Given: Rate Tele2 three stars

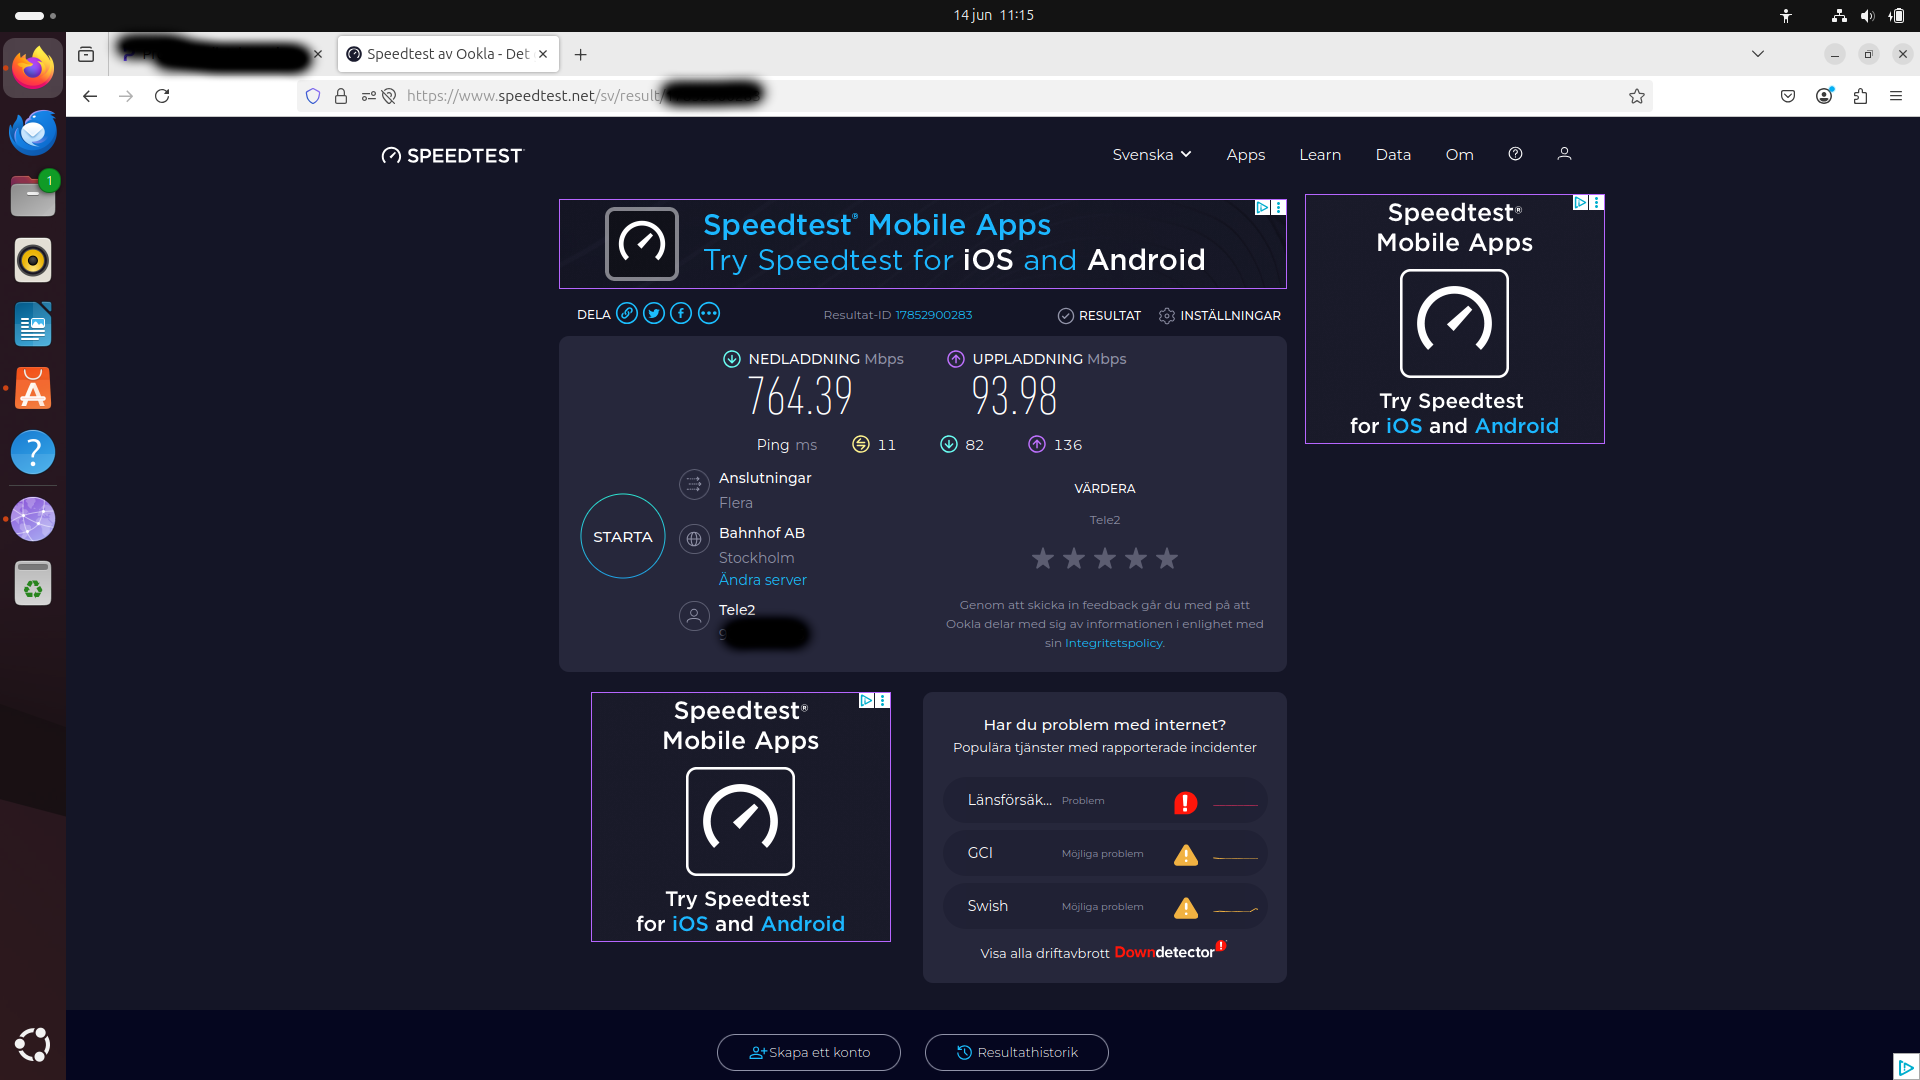Looking at the screenshot, I should coord(1105,558).
